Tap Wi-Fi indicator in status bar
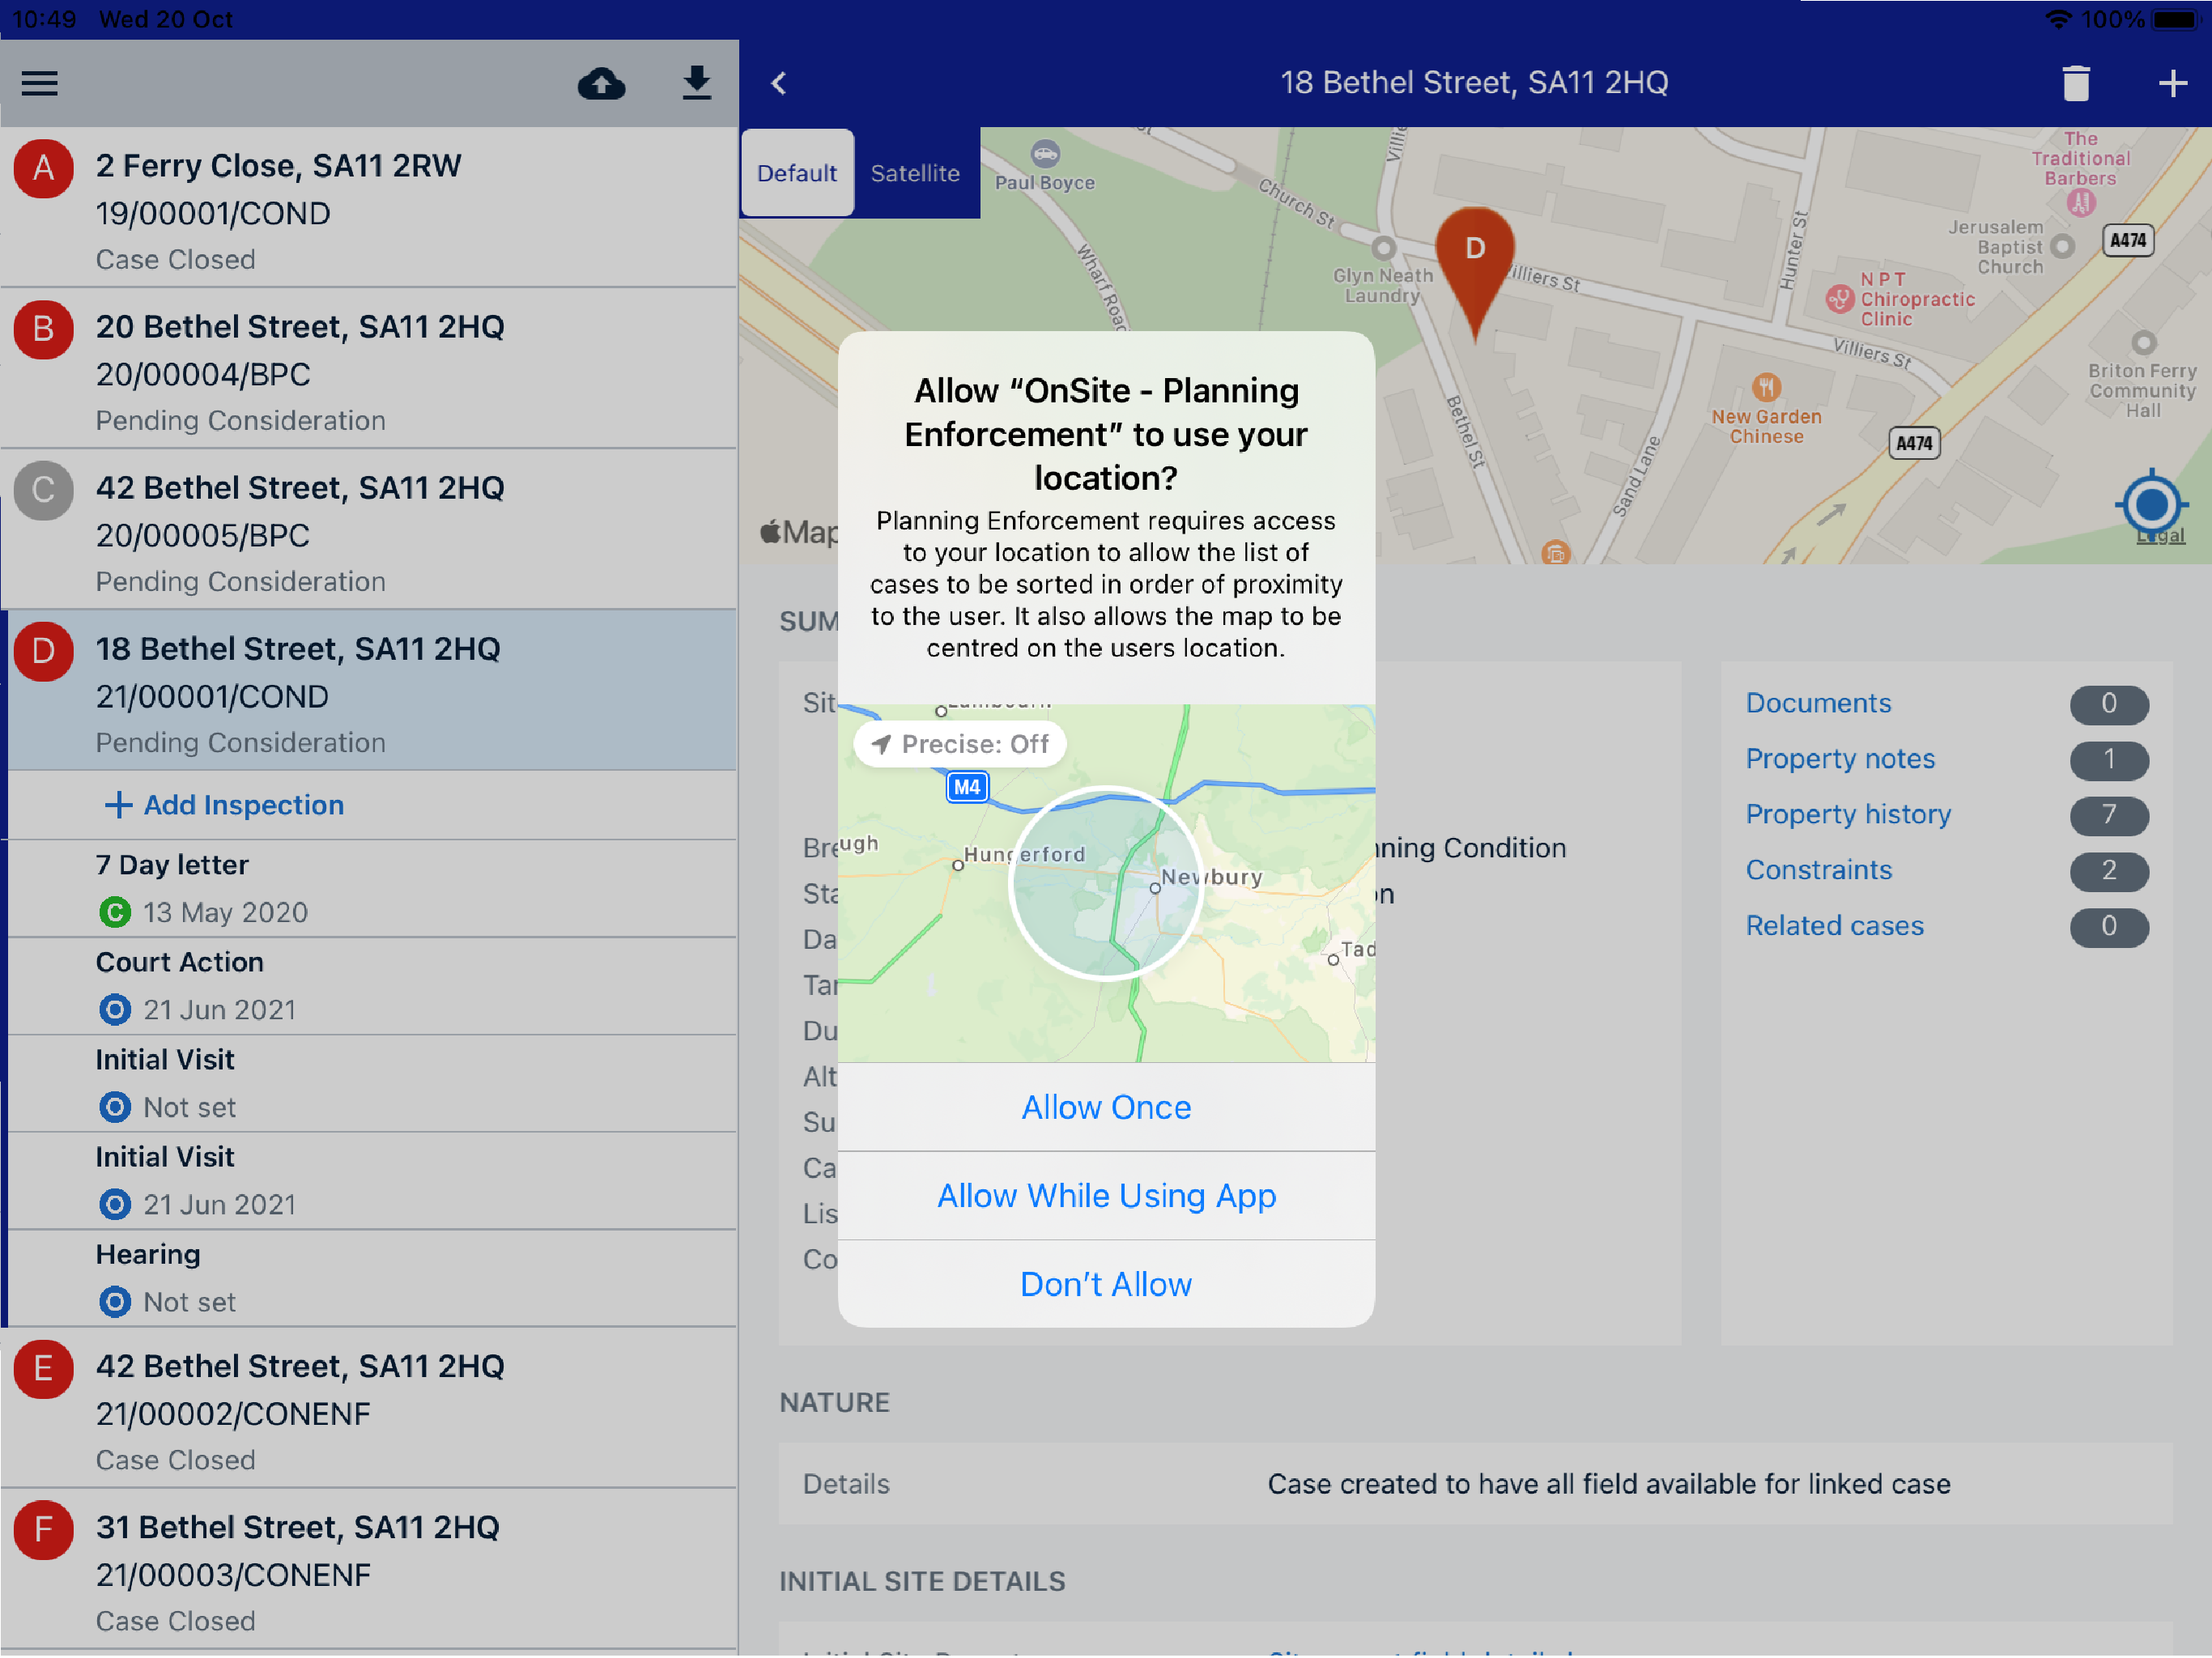Screen dimensions: 2212x1658 tap(2058, 19)
